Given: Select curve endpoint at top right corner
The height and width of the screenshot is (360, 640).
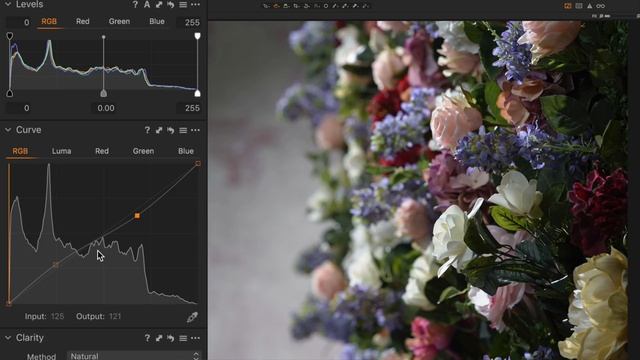Looking at the screenshot, I should [x=198, y=163].
